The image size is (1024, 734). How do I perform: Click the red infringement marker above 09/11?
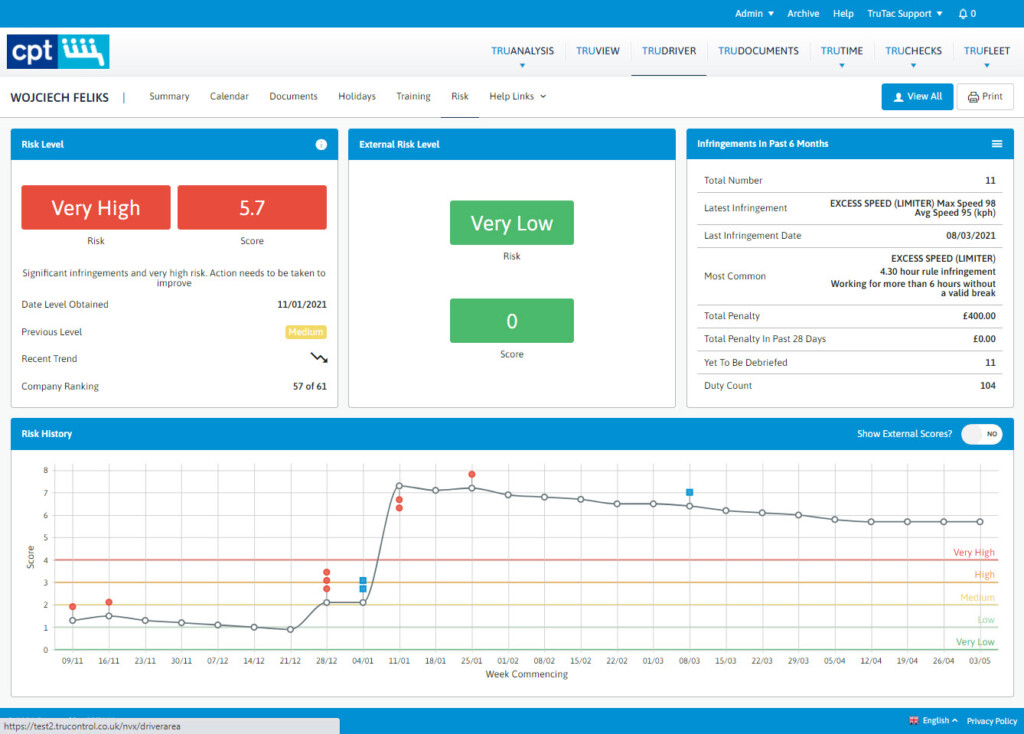click(72, 607)
